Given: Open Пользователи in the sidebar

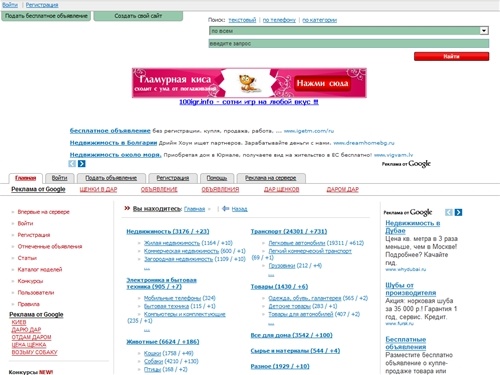Looking at the screenshot, I should click(36, 293).
